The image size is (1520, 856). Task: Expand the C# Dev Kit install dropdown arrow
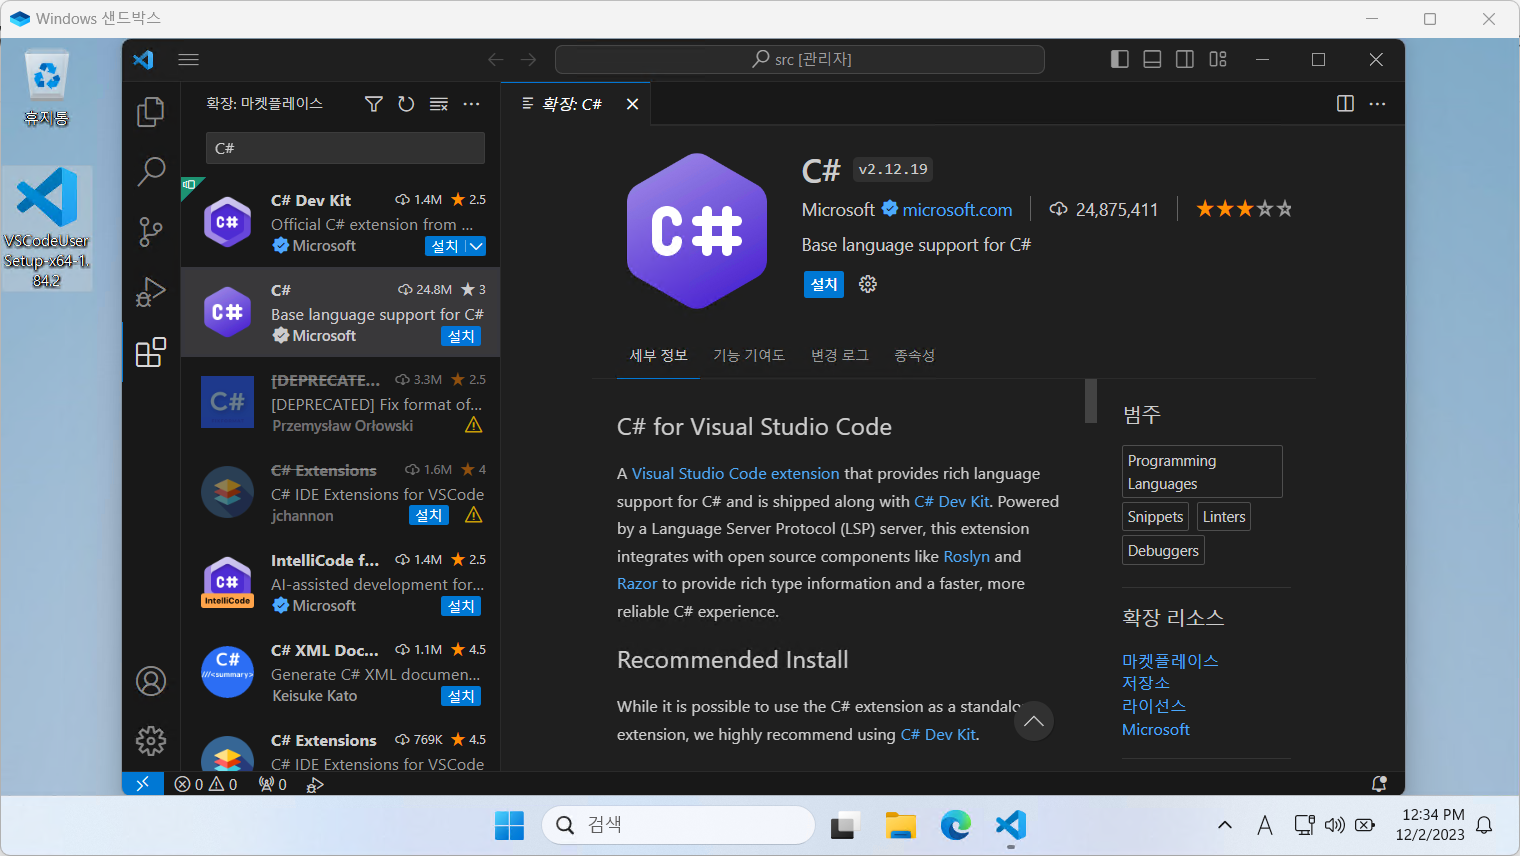point(476,246)
